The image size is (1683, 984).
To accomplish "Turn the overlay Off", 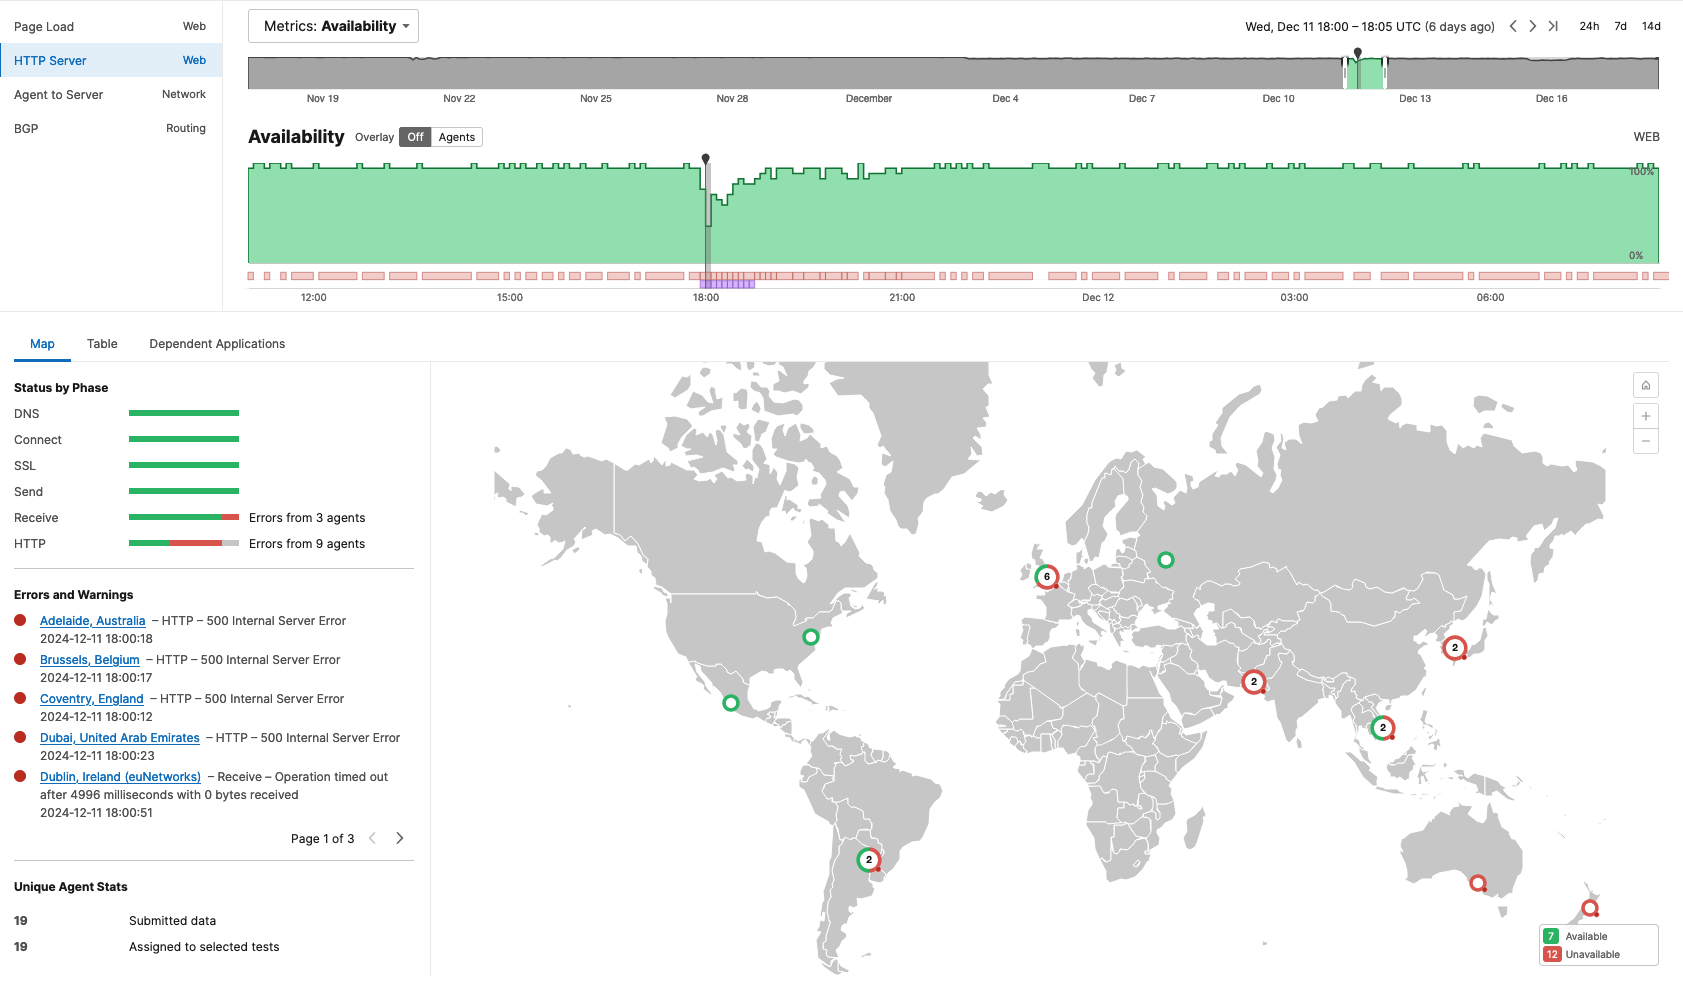I will click(415, 137).
